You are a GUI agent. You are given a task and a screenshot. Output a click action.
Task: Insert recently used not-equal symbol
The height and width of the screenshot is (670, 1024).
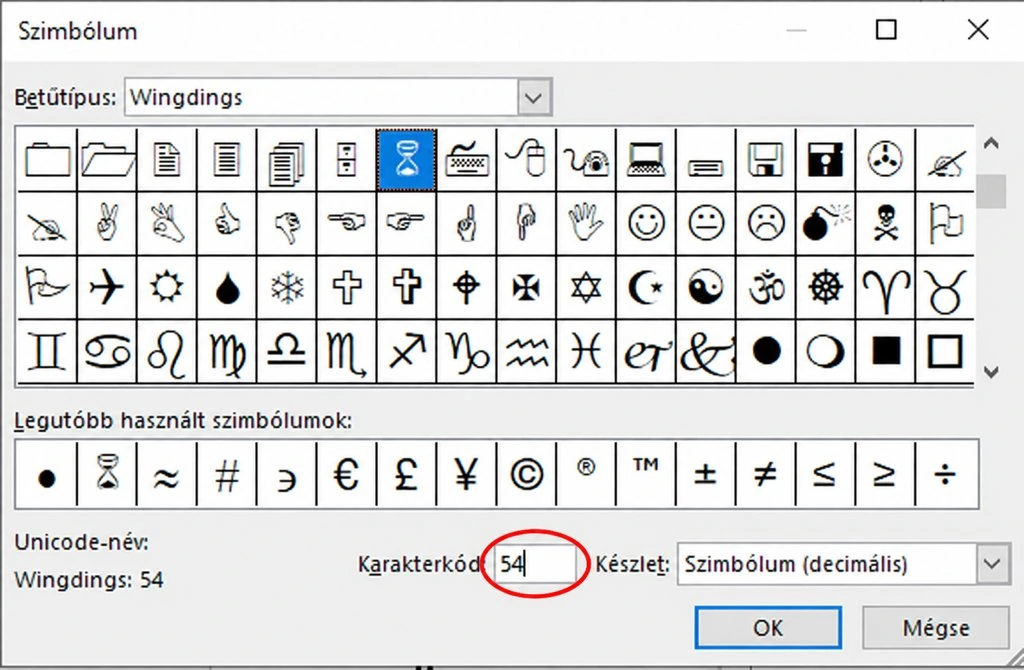[x=766, y=475]
